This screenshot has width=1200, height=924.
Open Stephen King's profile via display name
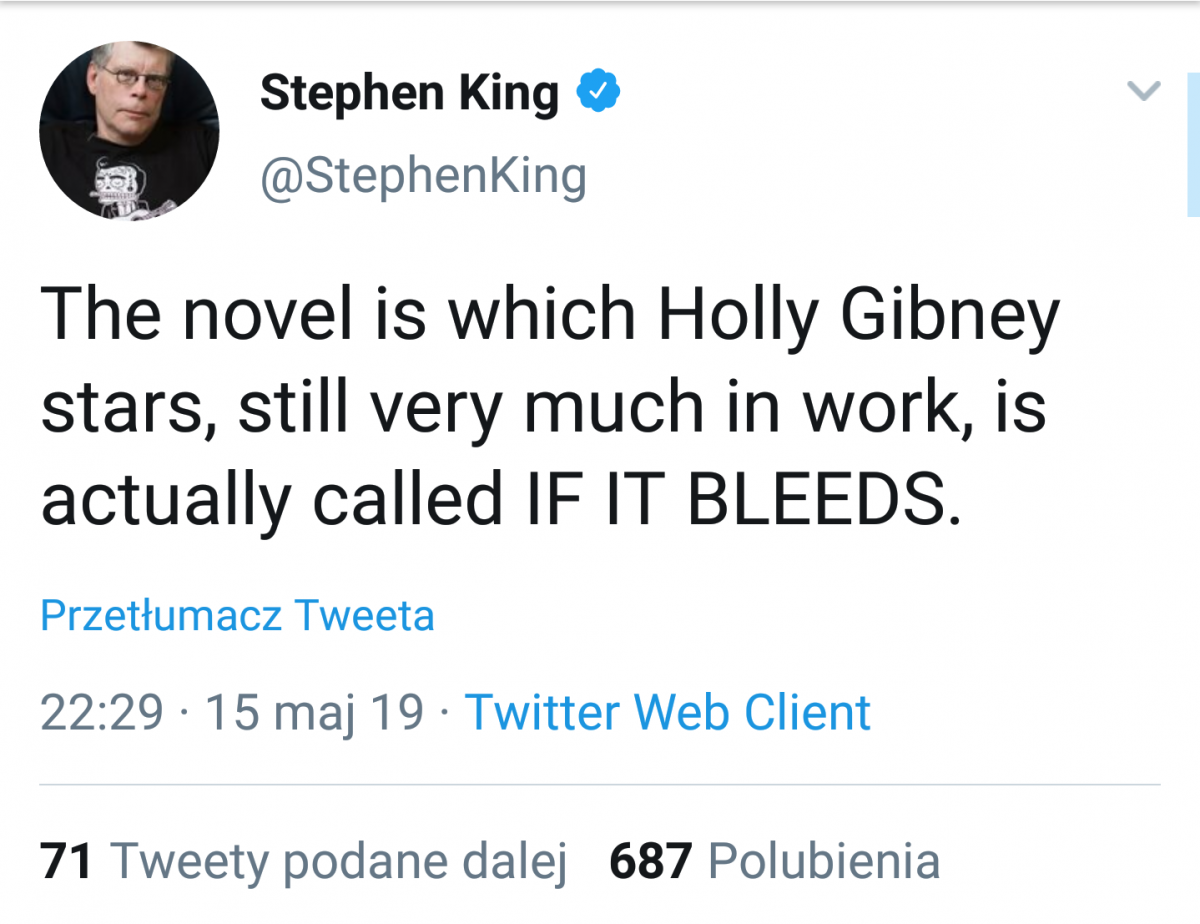coord(410,92)
